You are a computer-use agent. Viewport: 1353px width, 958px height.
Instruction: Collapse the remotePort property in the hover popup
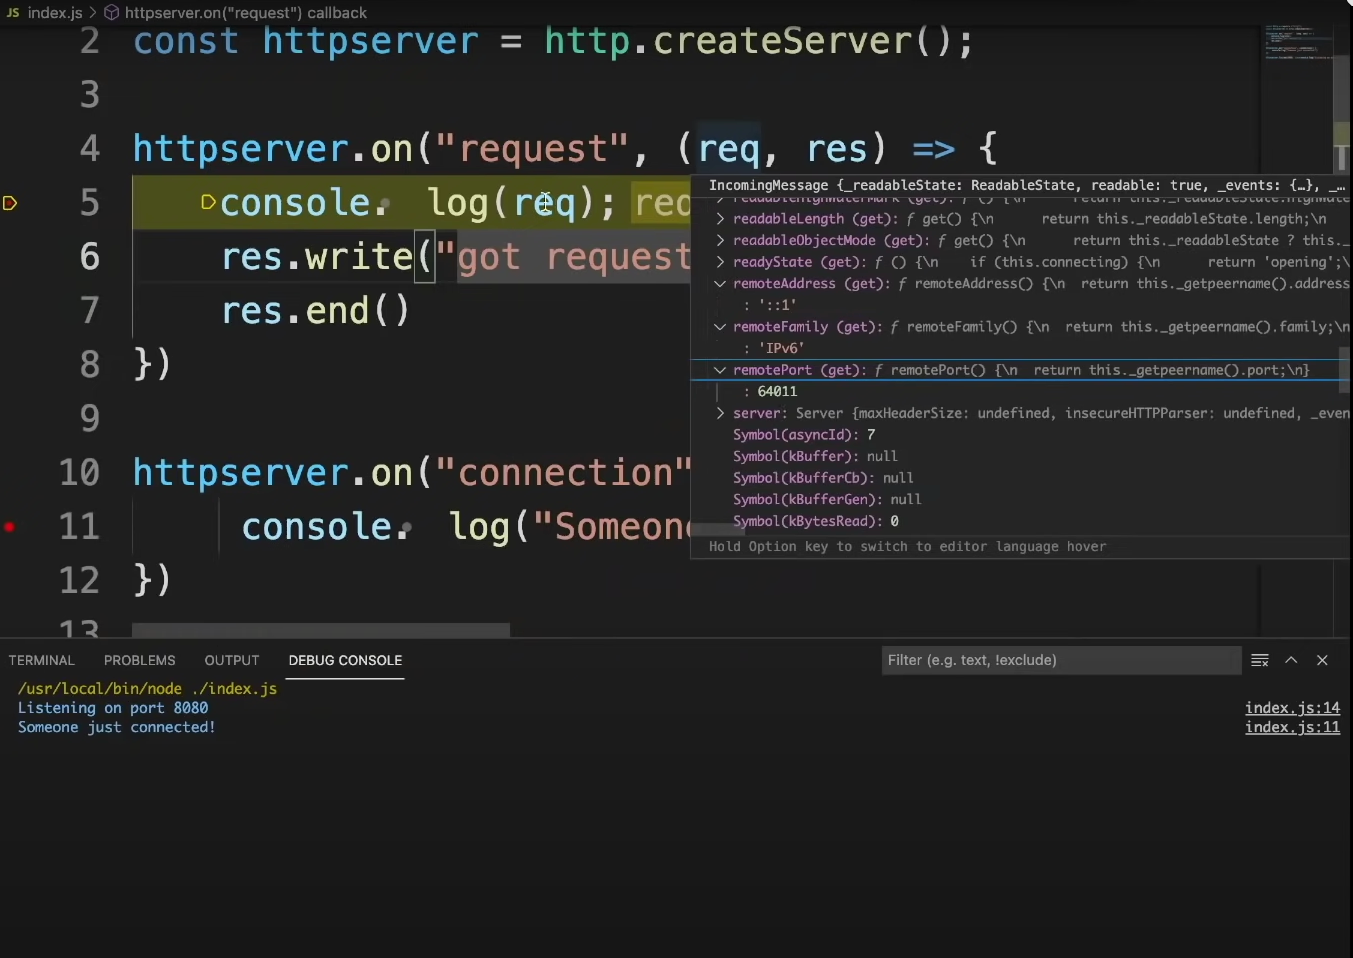719,370
